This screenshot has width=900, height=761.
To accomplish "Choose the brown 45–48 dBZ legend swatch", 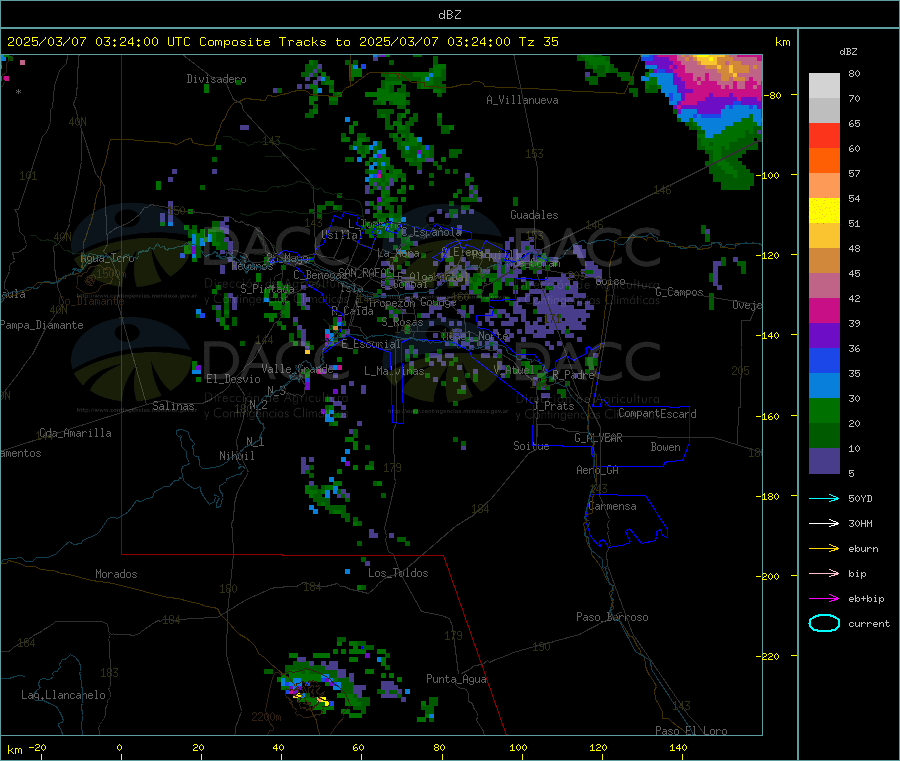I will pos(824,261).
